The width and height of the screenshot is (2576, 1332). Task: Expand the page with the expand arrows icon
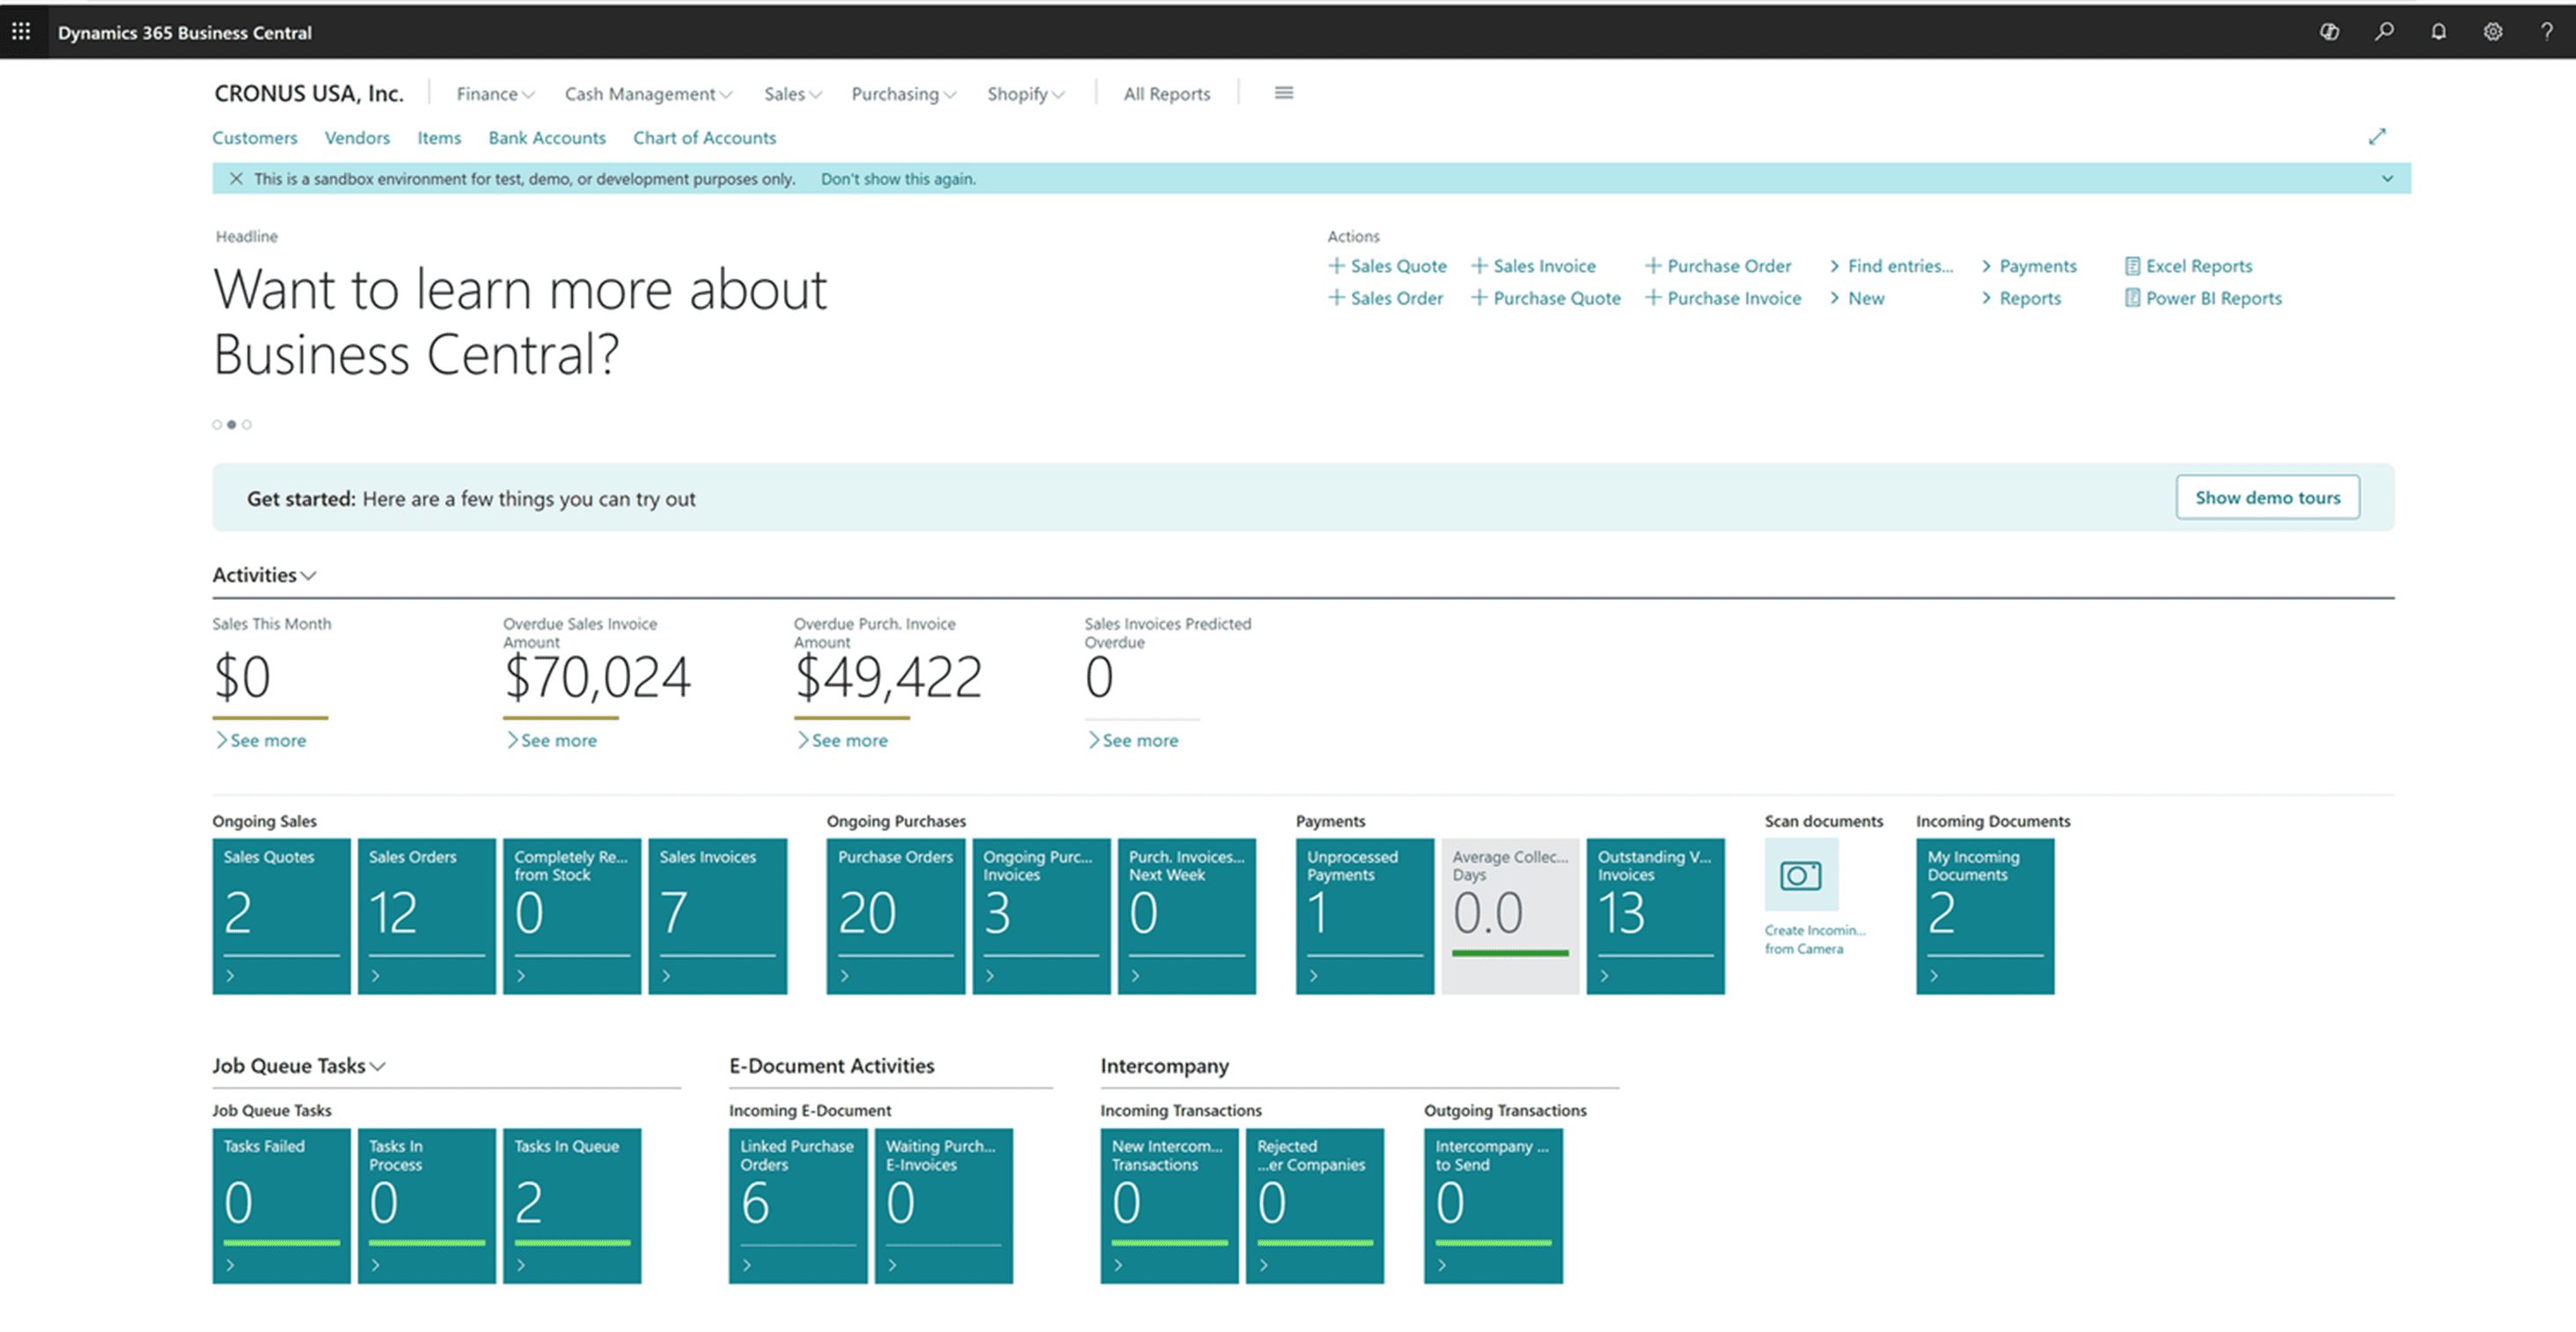pyautogui.click(x=2376, y=137)
